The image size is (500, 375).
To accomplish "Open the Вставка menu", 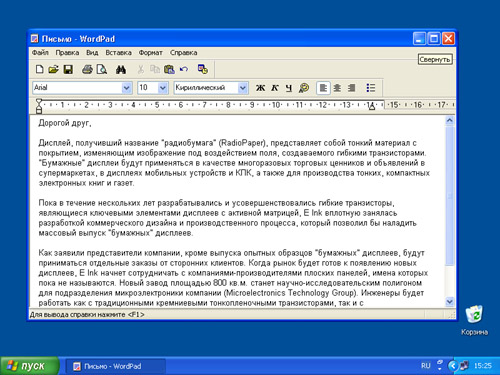I will tap(118, 53).
